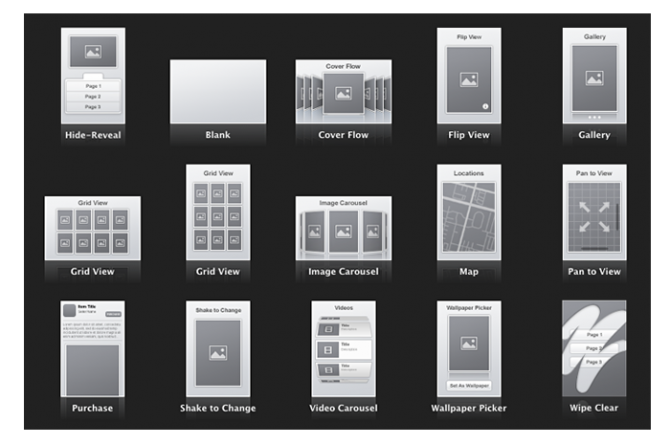Choose the Shake to Change template
This screenshot has width=670, height=445.
point(218,348)
